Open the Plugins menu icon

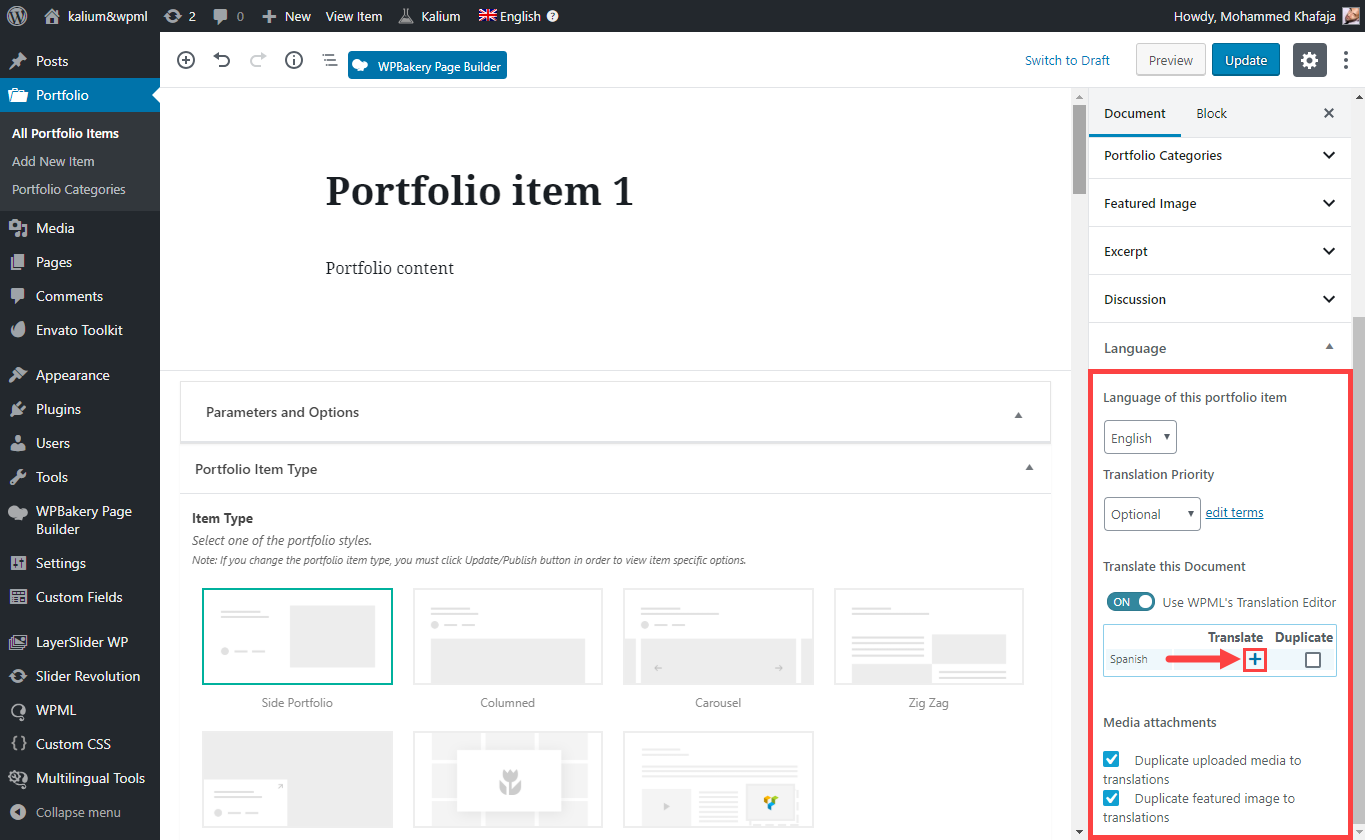(x=18, y=409)
